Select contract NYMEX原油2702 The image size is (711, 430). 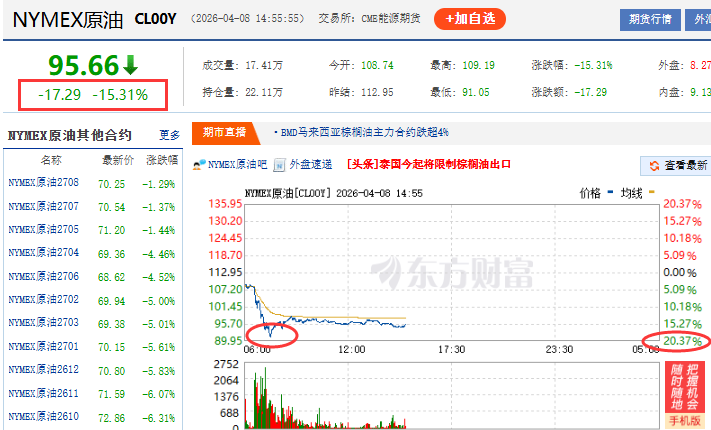[44, 299]
